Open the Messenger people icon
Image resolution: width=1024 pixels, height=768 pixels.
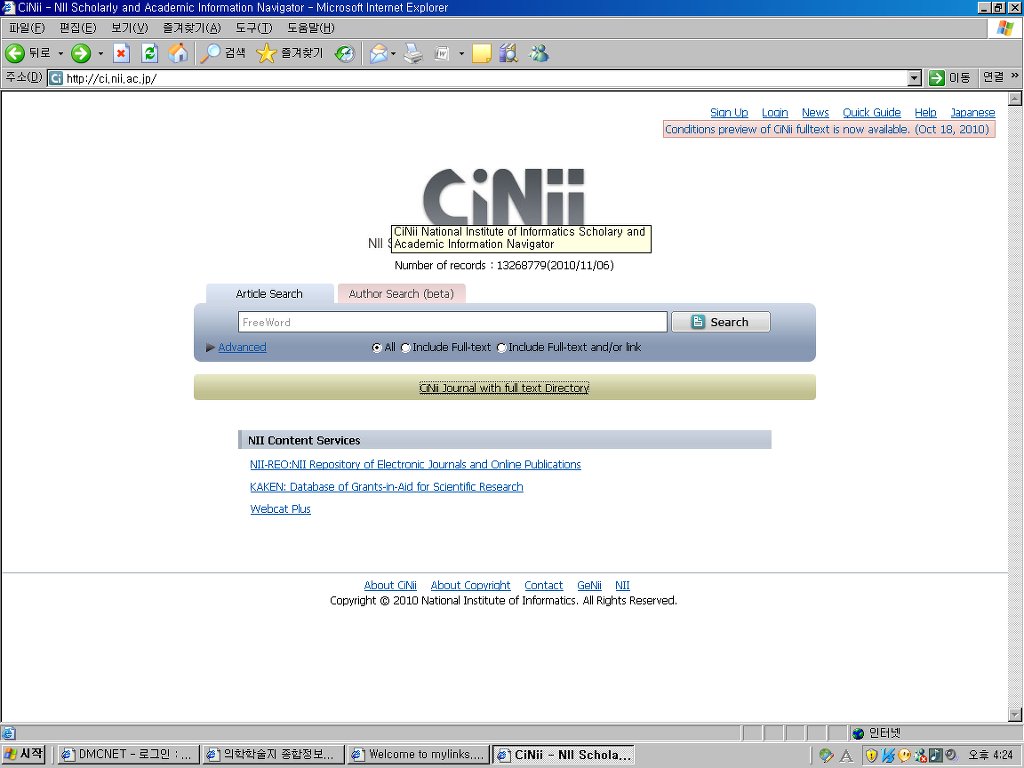click(539, 54)
